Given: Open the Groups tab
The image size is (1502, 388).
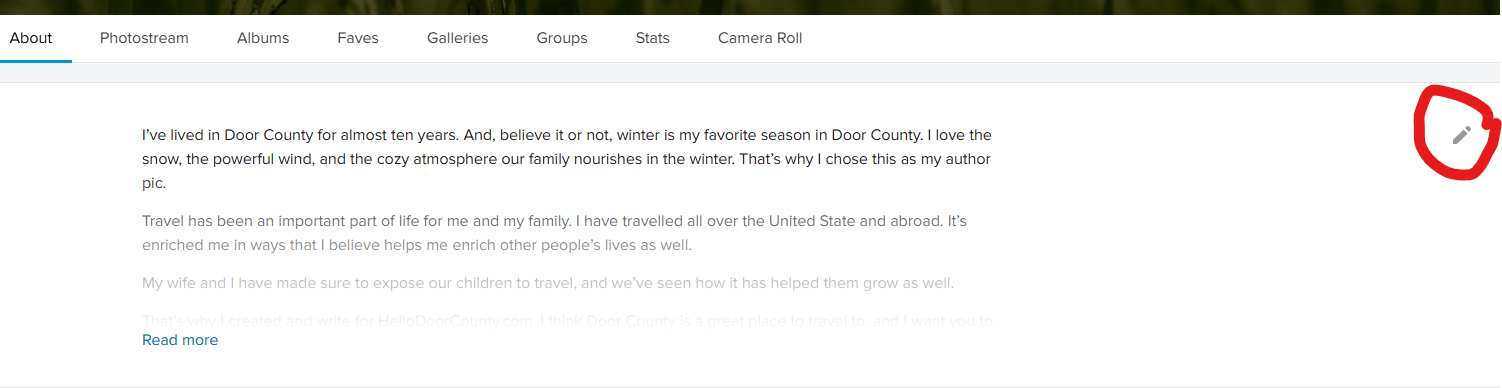Looking at the screenshot, I should pyautogui.click(x=562, y=38).
